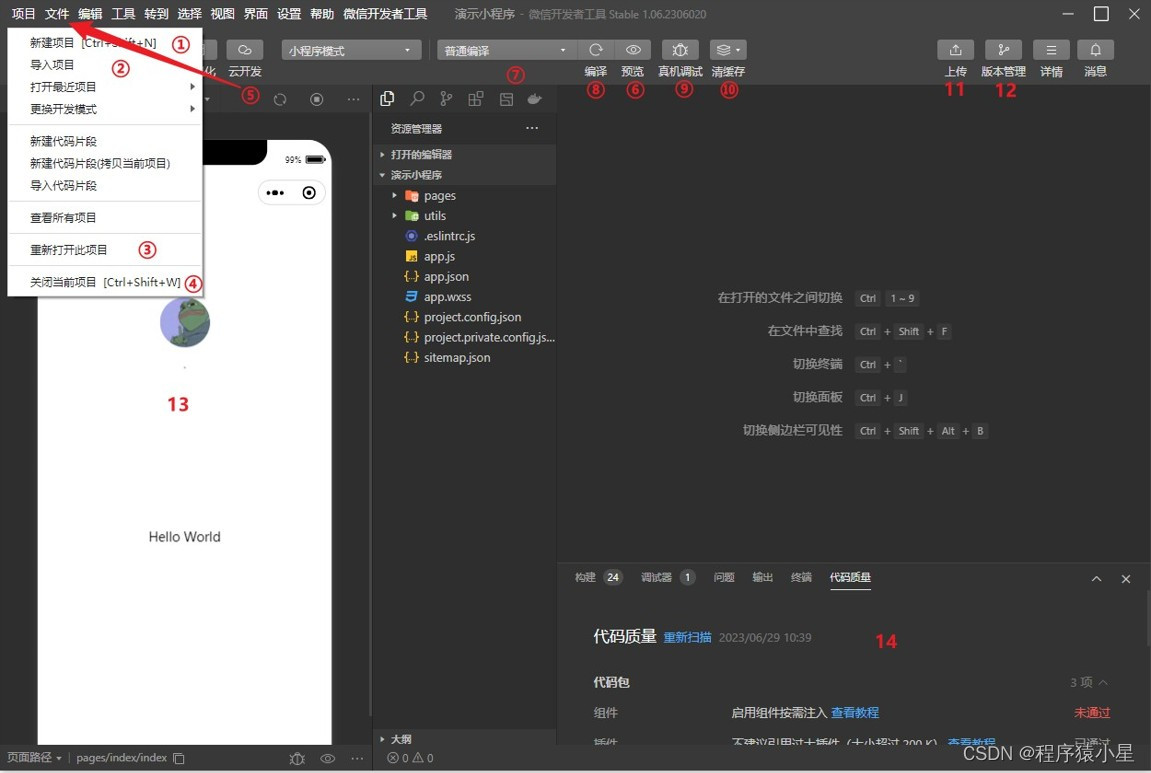Open the search magnifier icon in sidebar

pos(417,99)
